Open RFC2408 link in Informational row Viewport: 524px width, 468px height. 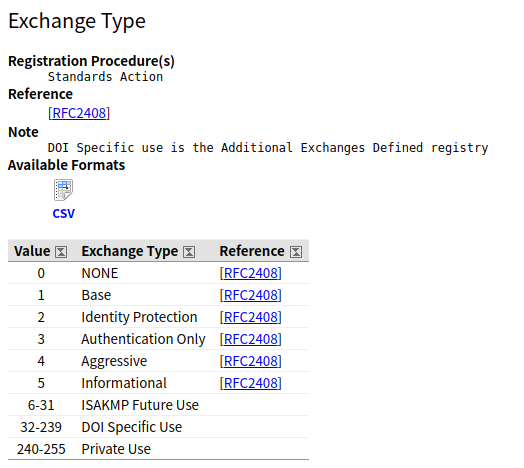251,383
